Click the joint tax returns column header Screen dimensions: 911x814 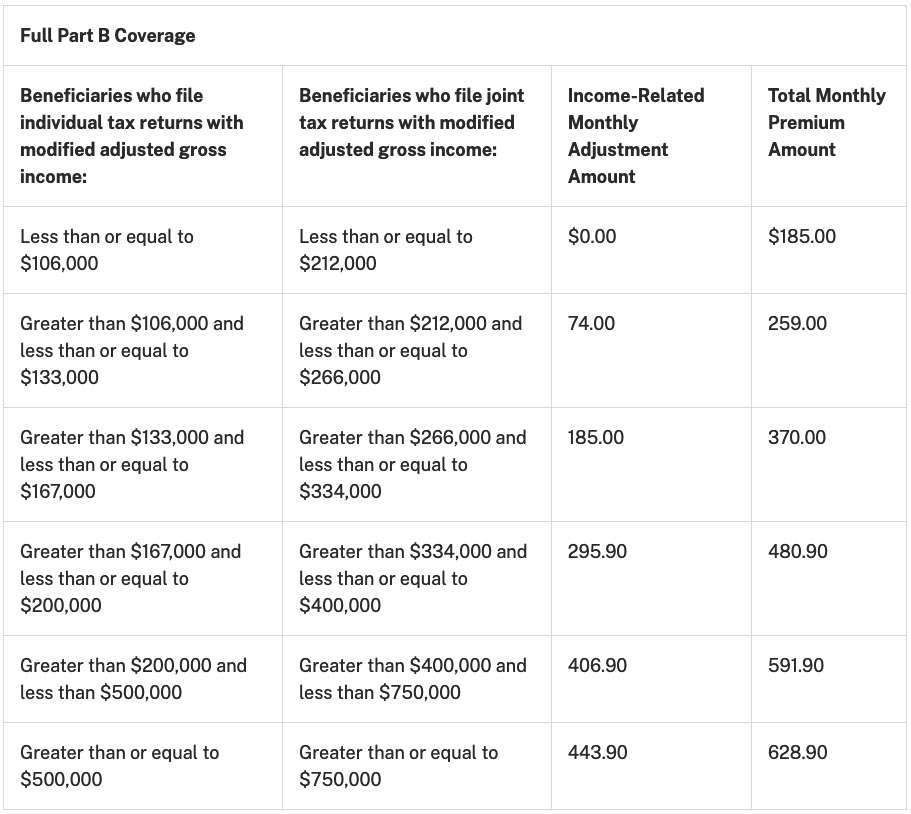click(x=411, y=123)
